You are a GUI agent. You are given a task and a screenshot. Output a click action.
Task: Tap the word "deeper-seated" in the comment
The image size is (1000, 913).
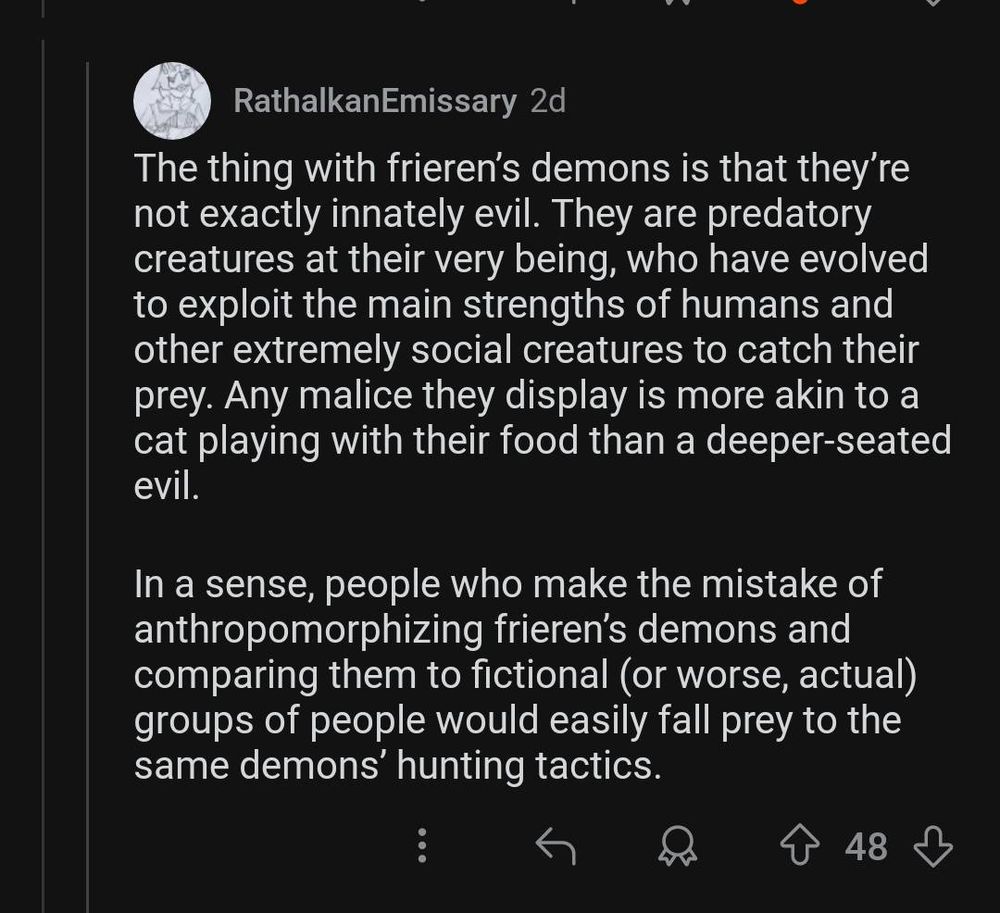829,441
